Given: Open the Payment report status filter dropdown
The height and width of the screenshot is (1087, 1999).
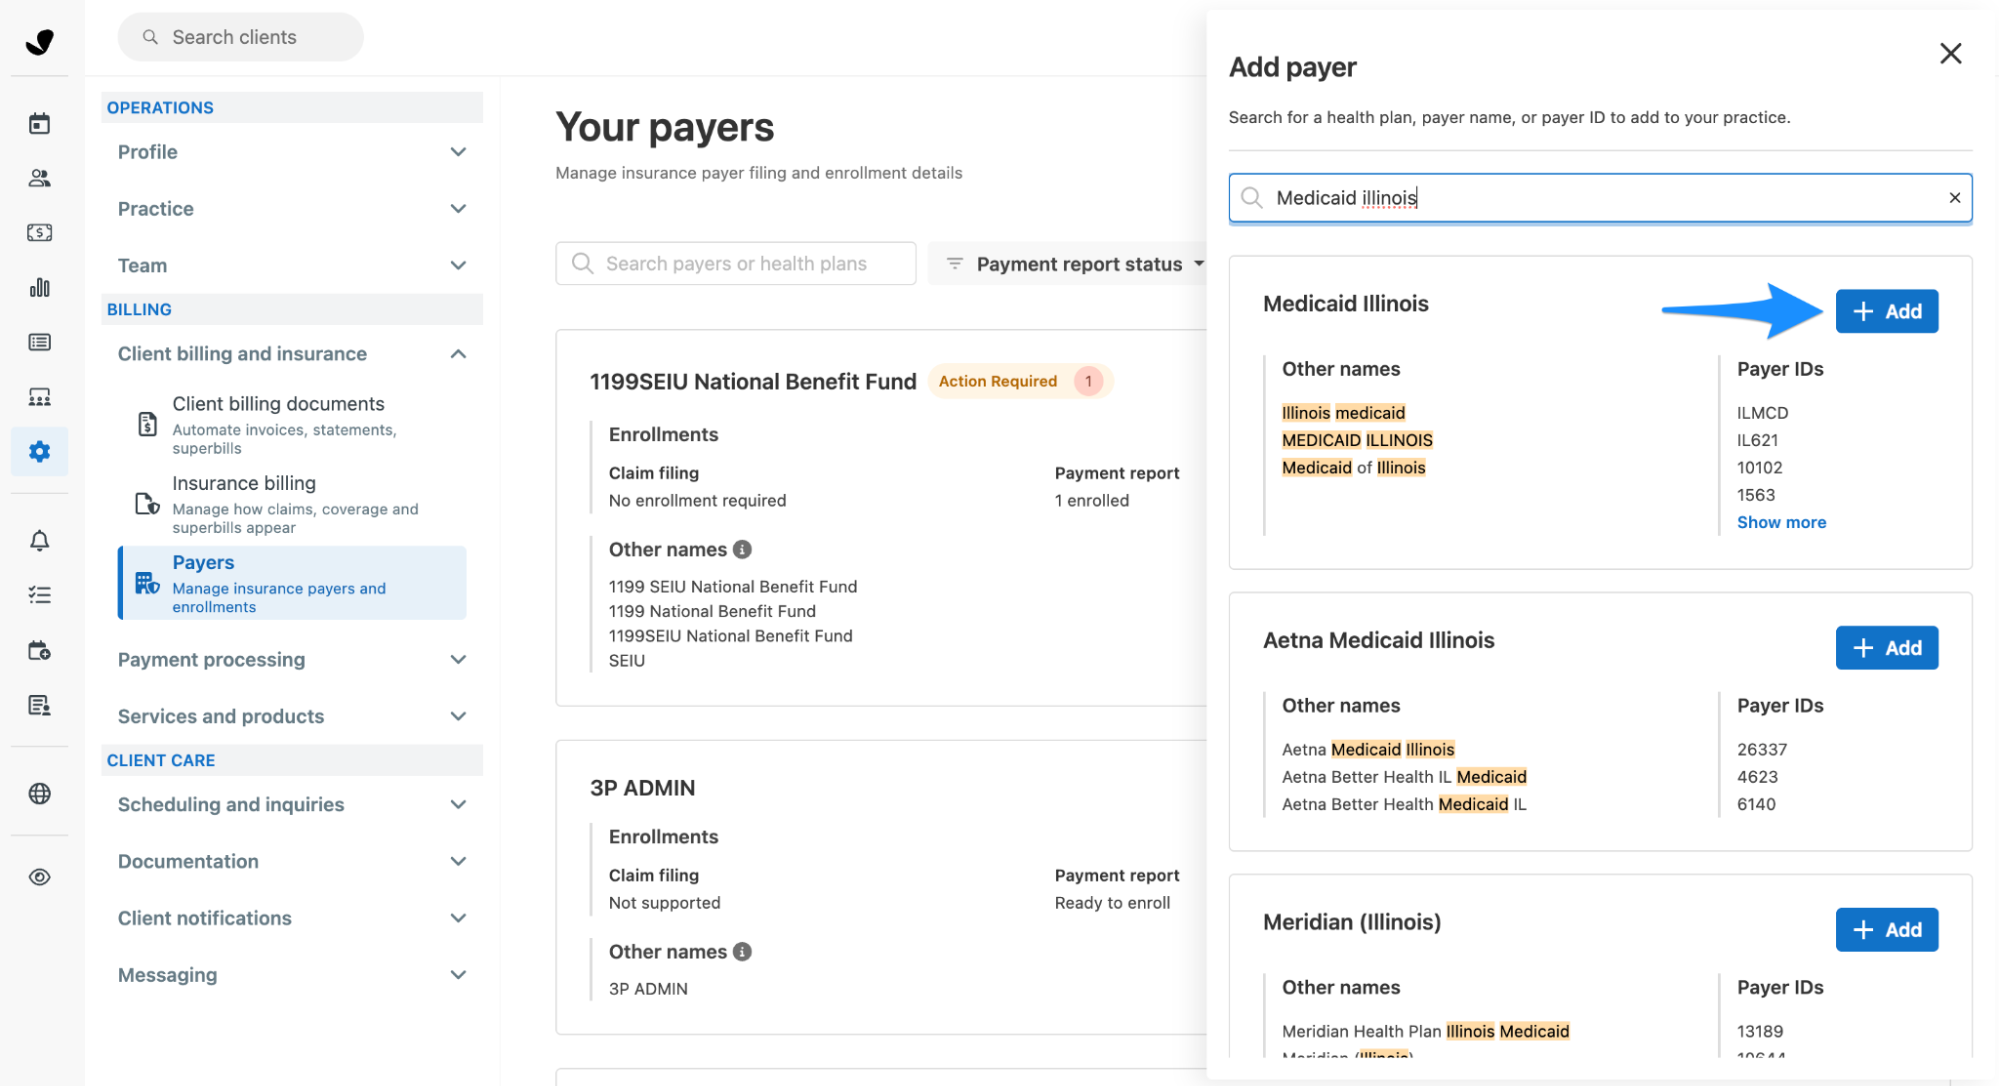Looking at the screenshot, I should click(x=1072, y=264).
